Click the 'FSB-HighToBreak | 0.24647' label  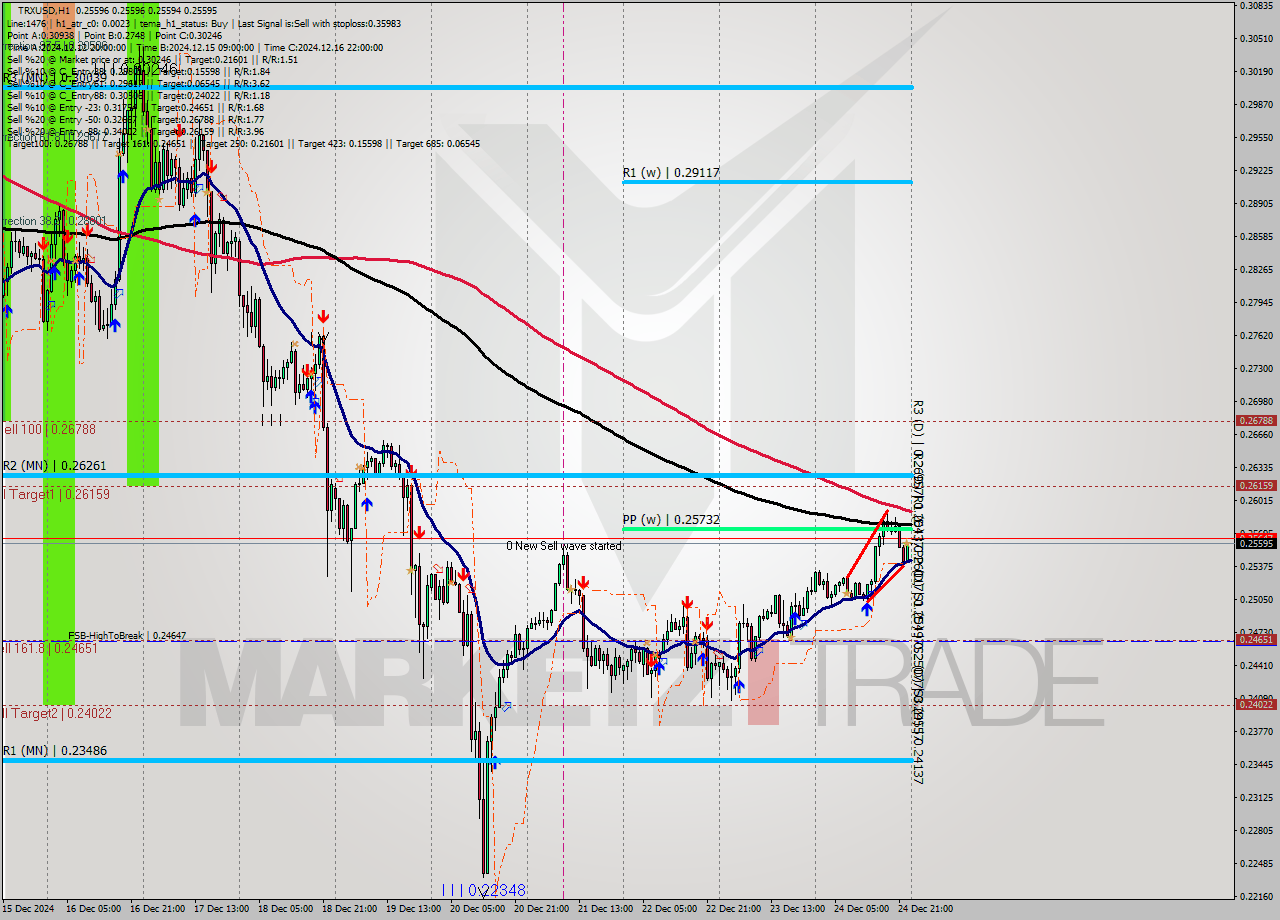pos(127,635)
